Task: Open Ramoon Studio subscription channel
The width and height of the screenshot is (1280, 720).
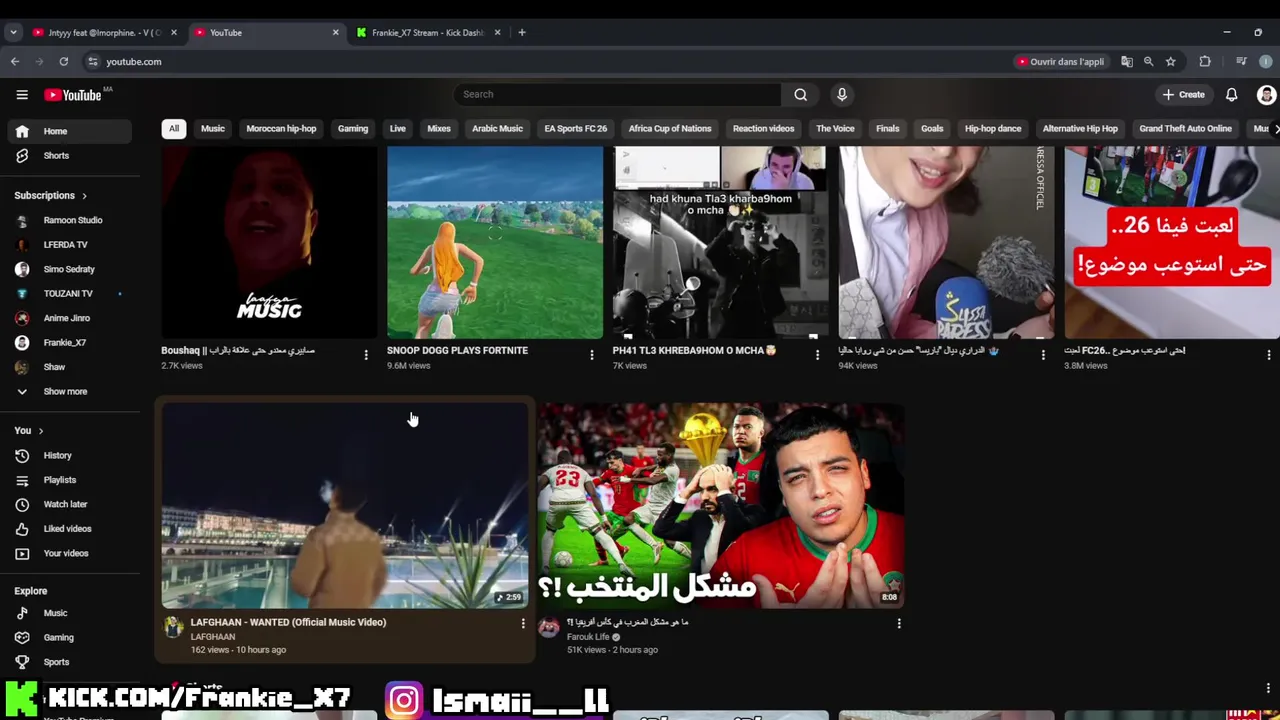Action: tap(69, 220)
